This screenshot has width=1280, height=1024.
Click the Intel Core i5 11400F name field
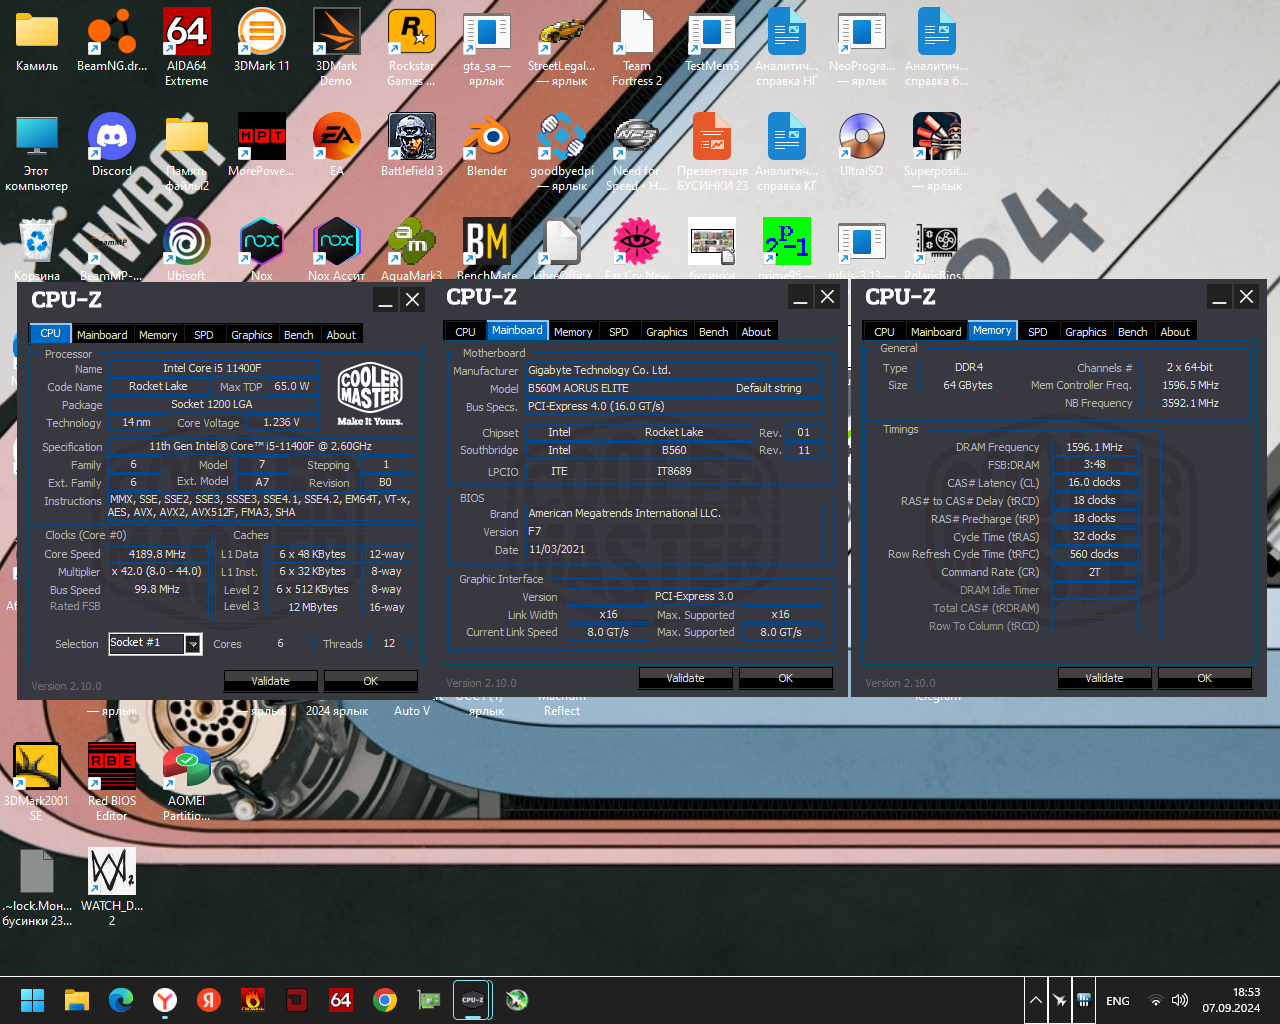click(212, 369)
